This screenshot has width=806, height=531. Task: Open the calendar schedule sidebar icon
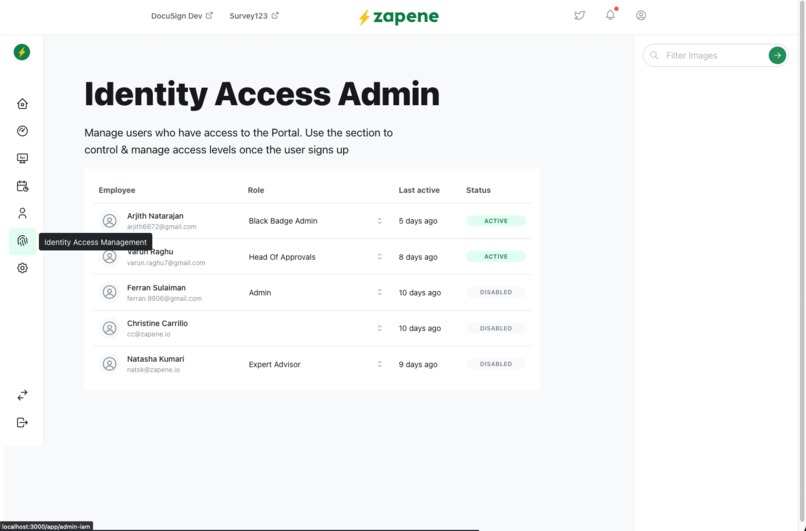point(22,186)
